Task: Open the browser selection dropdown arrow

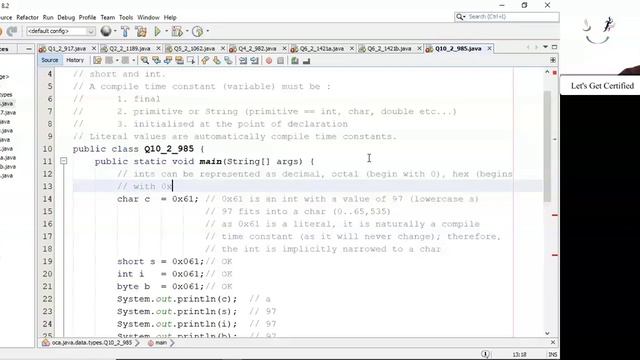Action: coord(115,31)
